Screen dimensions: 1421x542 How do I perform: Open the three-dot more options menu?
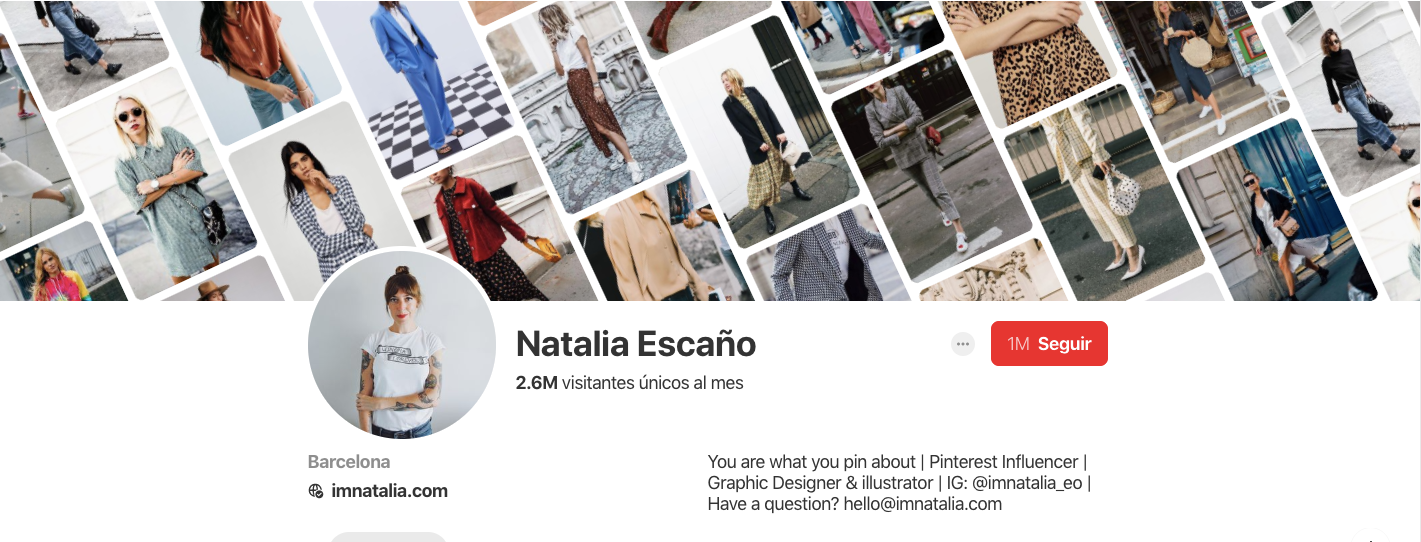click(963, 344)
